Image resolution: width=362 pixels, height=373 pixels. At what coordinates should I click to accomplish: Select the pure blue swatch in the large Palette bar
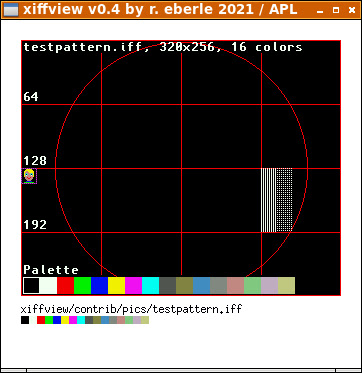point(99,286)
